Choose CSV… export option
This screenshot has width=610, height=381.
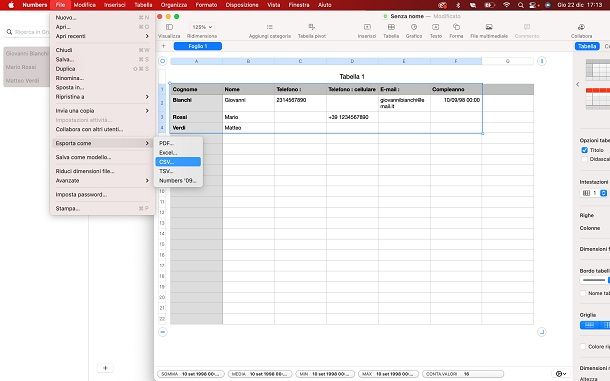pyautogui.click(x=178, y=162)
